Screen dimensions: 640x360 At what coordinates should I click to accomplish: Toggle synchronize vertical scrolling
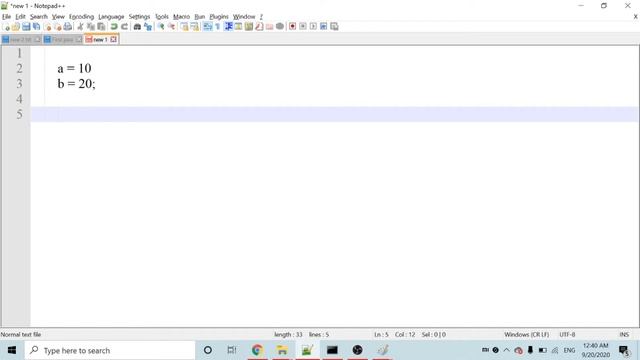184,27
